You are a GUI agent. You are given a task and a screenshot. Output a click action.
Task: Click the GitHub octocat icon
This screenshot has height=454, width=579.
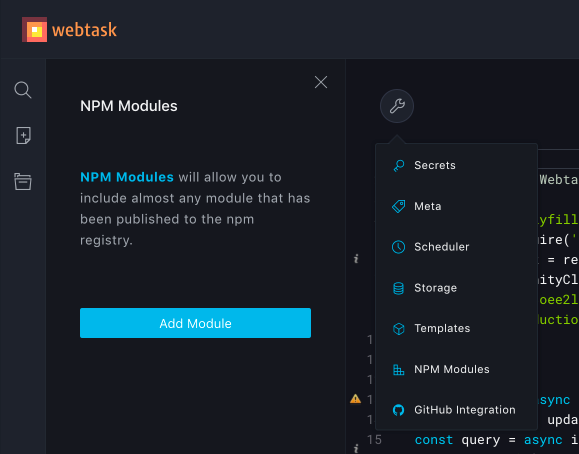[x=398, y=410]
